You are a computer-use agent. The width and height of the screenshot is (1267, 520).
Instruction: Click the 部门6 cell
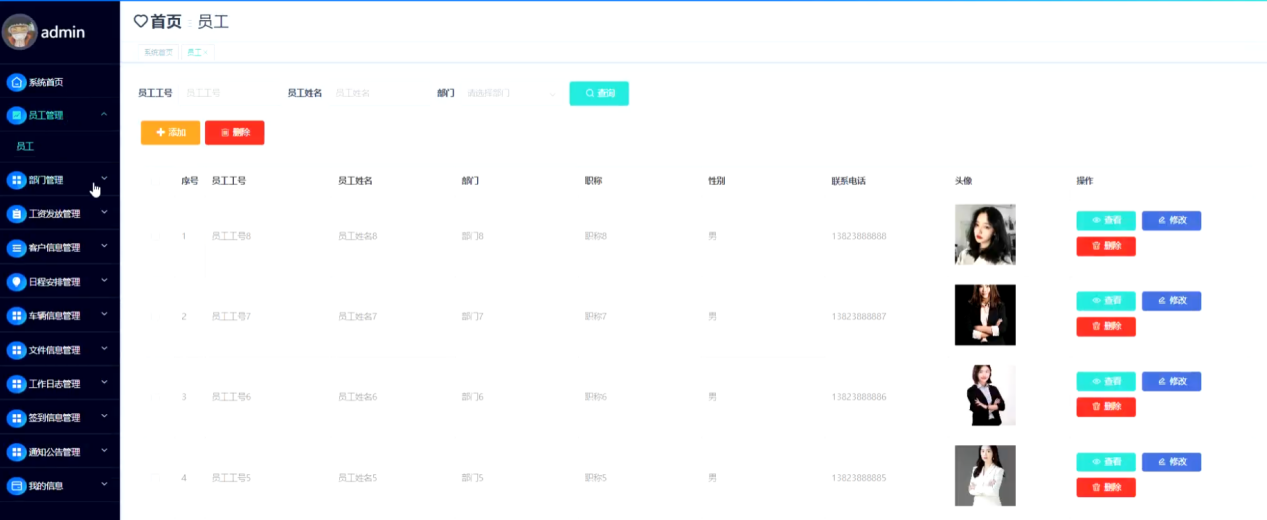[473, 397]
